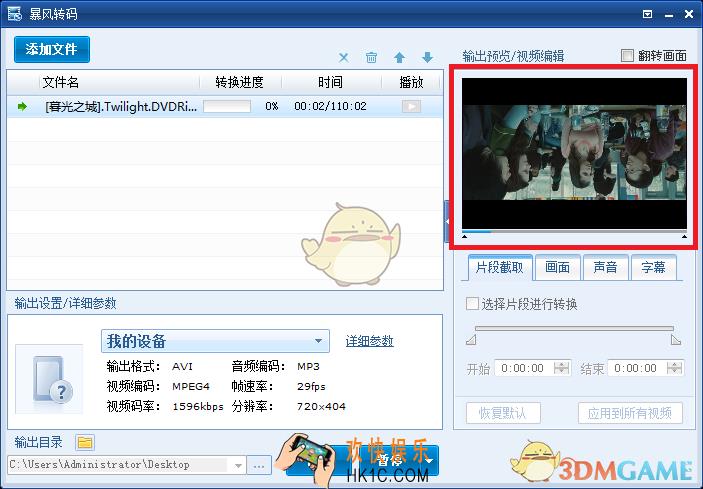
Task: Click the 00:02/110:02 time value
Action: tap(330, 106)
